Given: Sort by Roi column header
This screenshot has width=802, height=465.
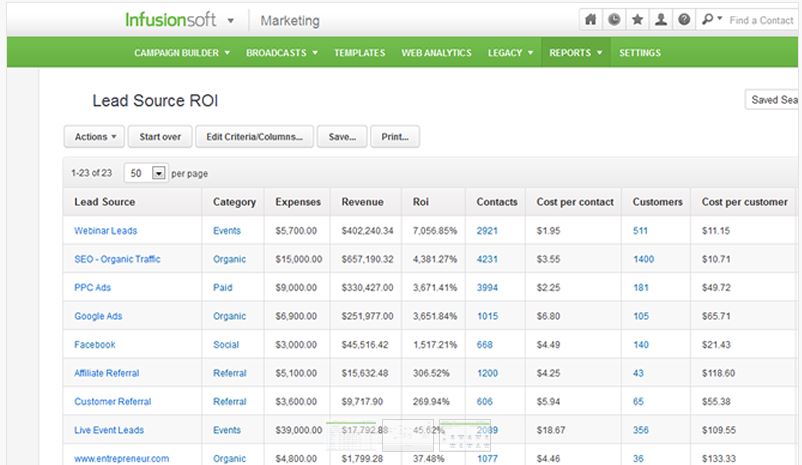Looking at the screenshot, I should pos(420,202).
